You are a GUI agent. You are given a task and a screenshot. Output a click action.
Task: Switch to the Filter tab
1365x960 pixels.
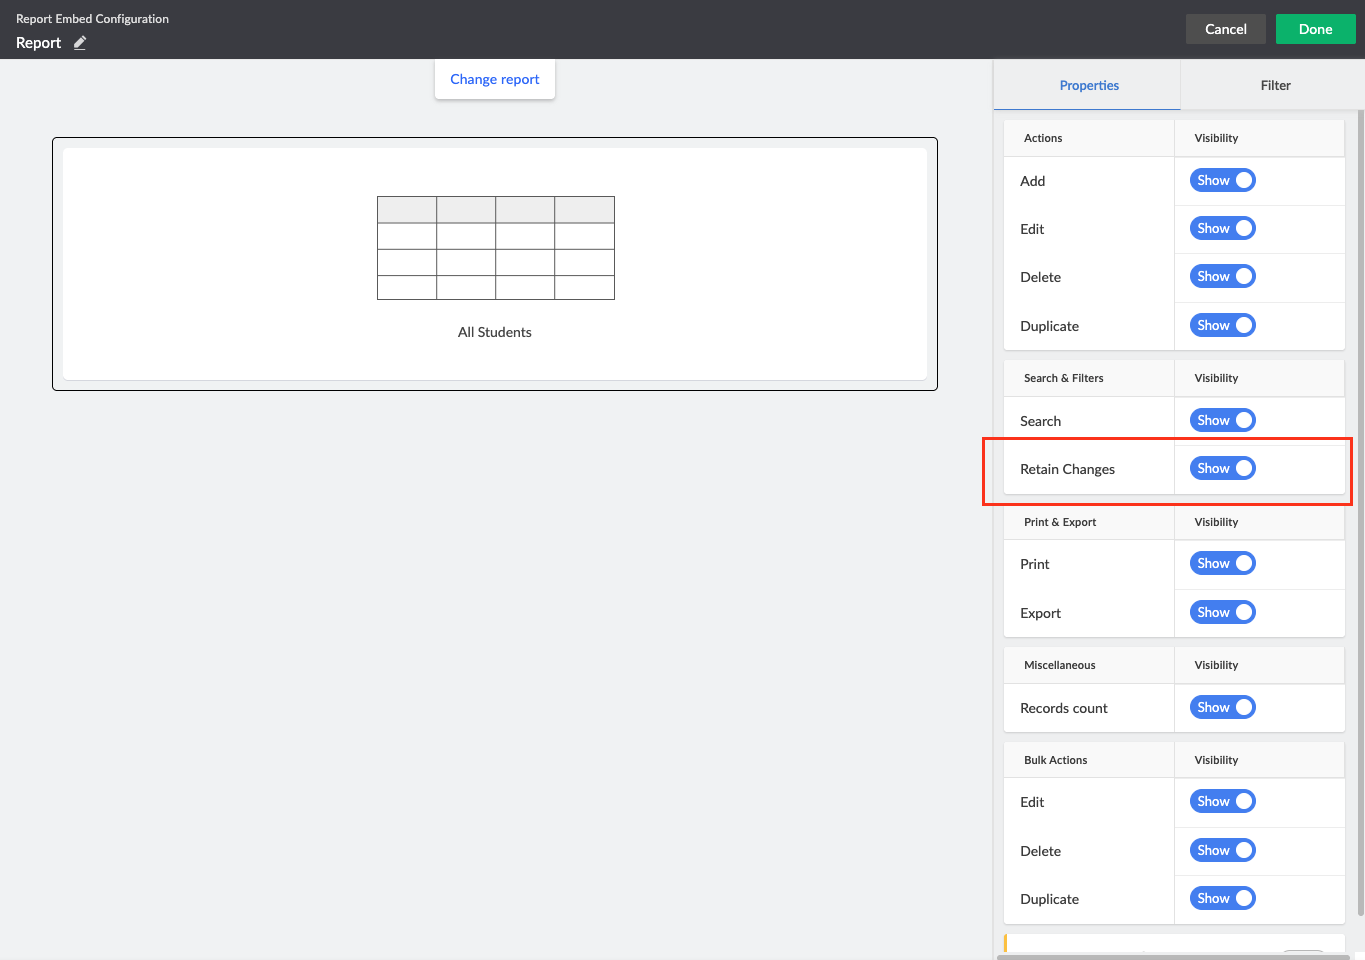coord(1275,85)
